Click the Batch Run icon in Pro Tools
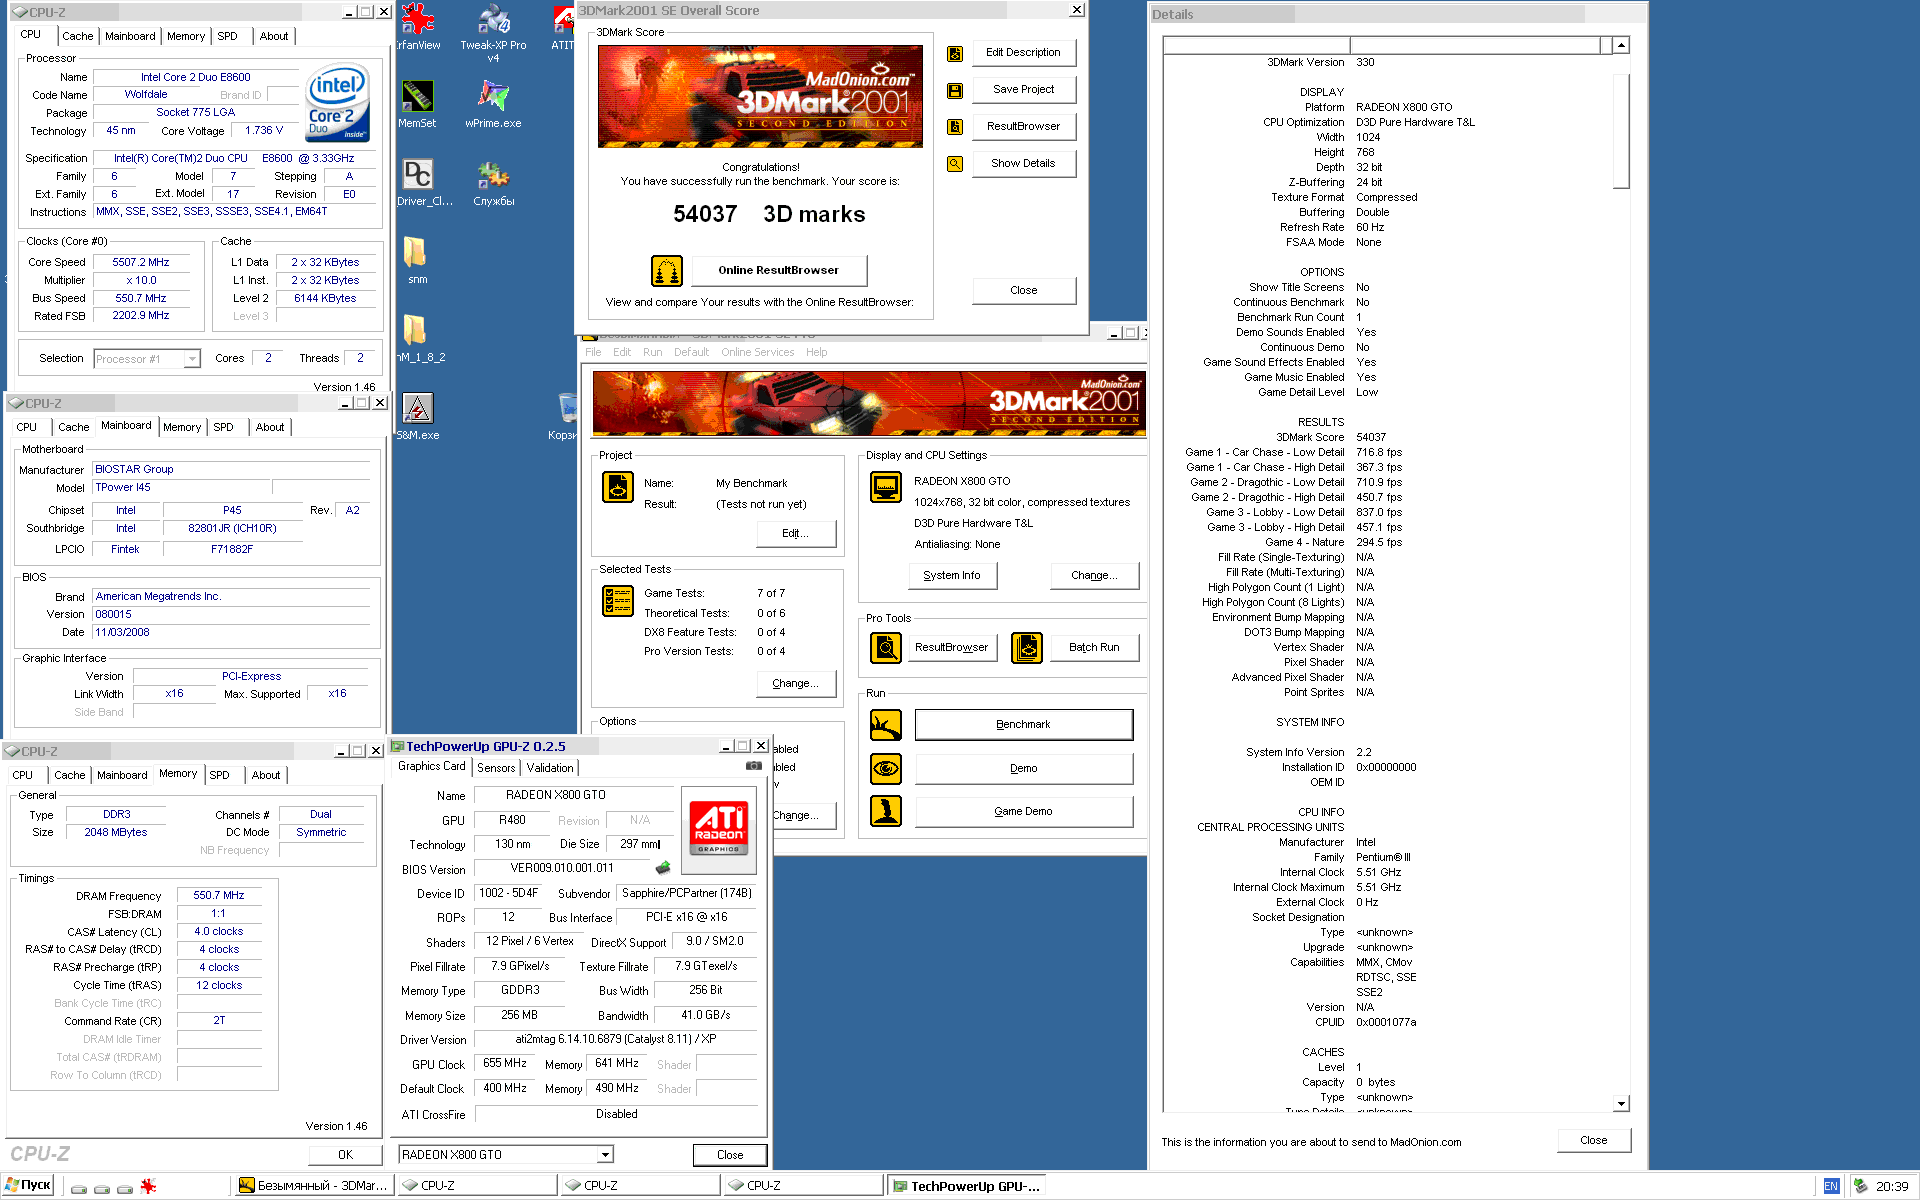The image size is (1920, 1200). (x=1027, y=648)
